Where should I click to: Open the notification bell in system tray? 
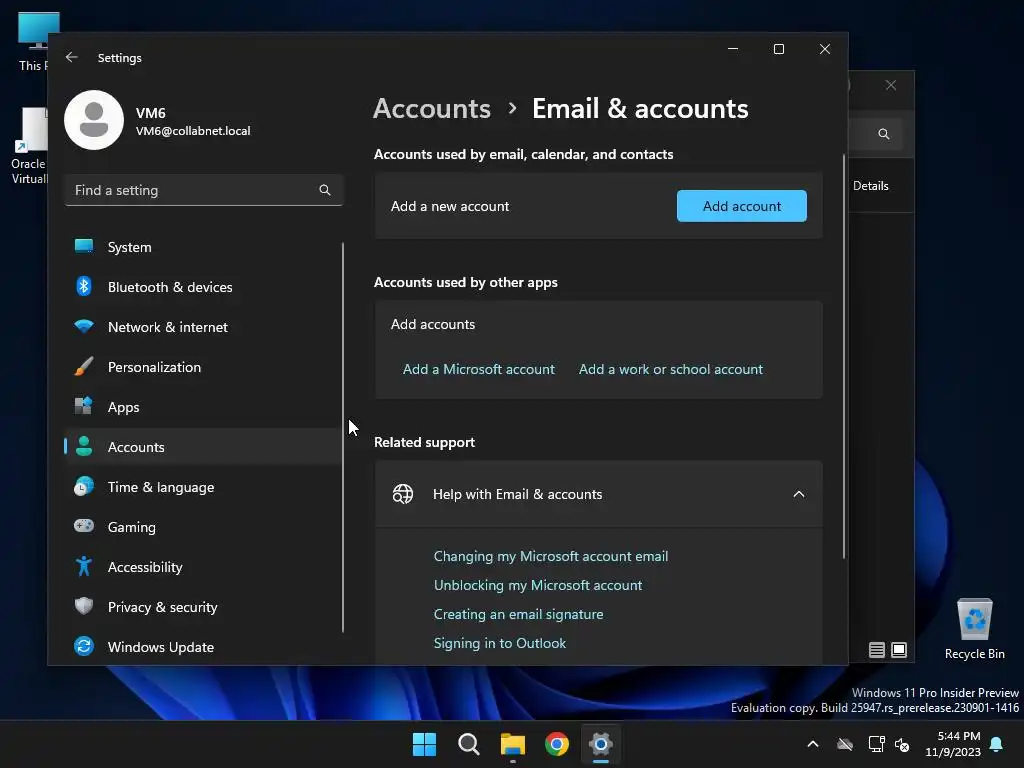tap(997, 744)
